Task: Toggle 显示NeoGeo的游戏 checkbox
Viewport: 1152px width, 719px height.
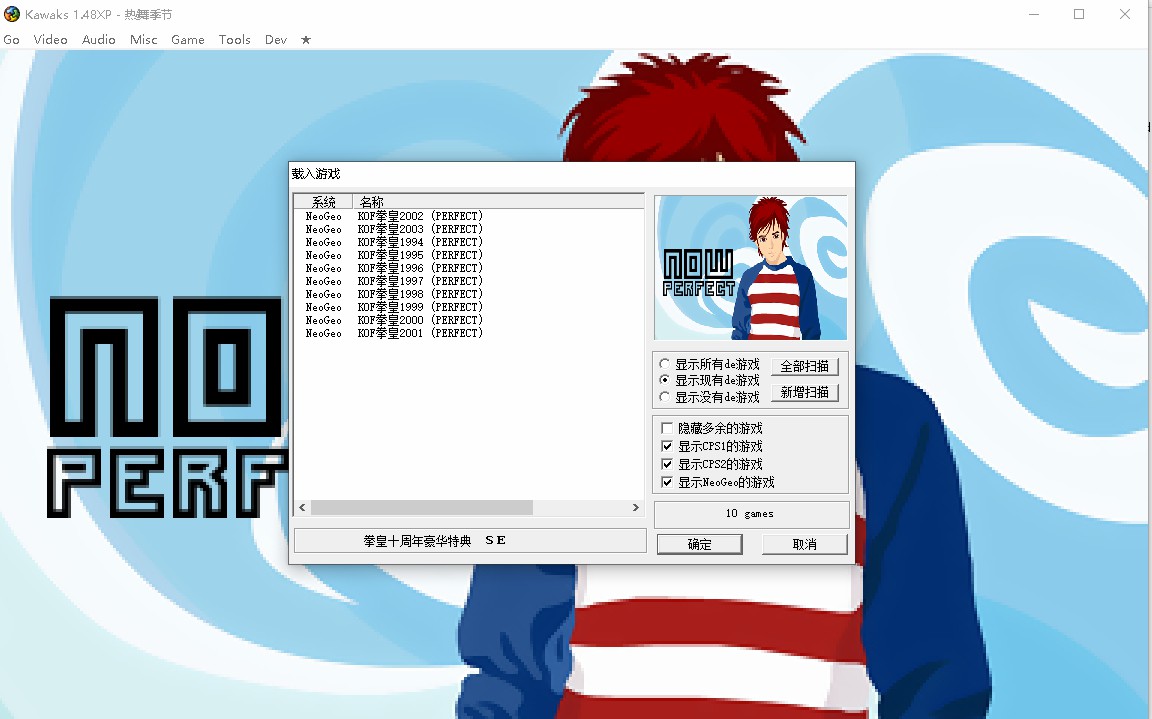Action: coord(718,483)
